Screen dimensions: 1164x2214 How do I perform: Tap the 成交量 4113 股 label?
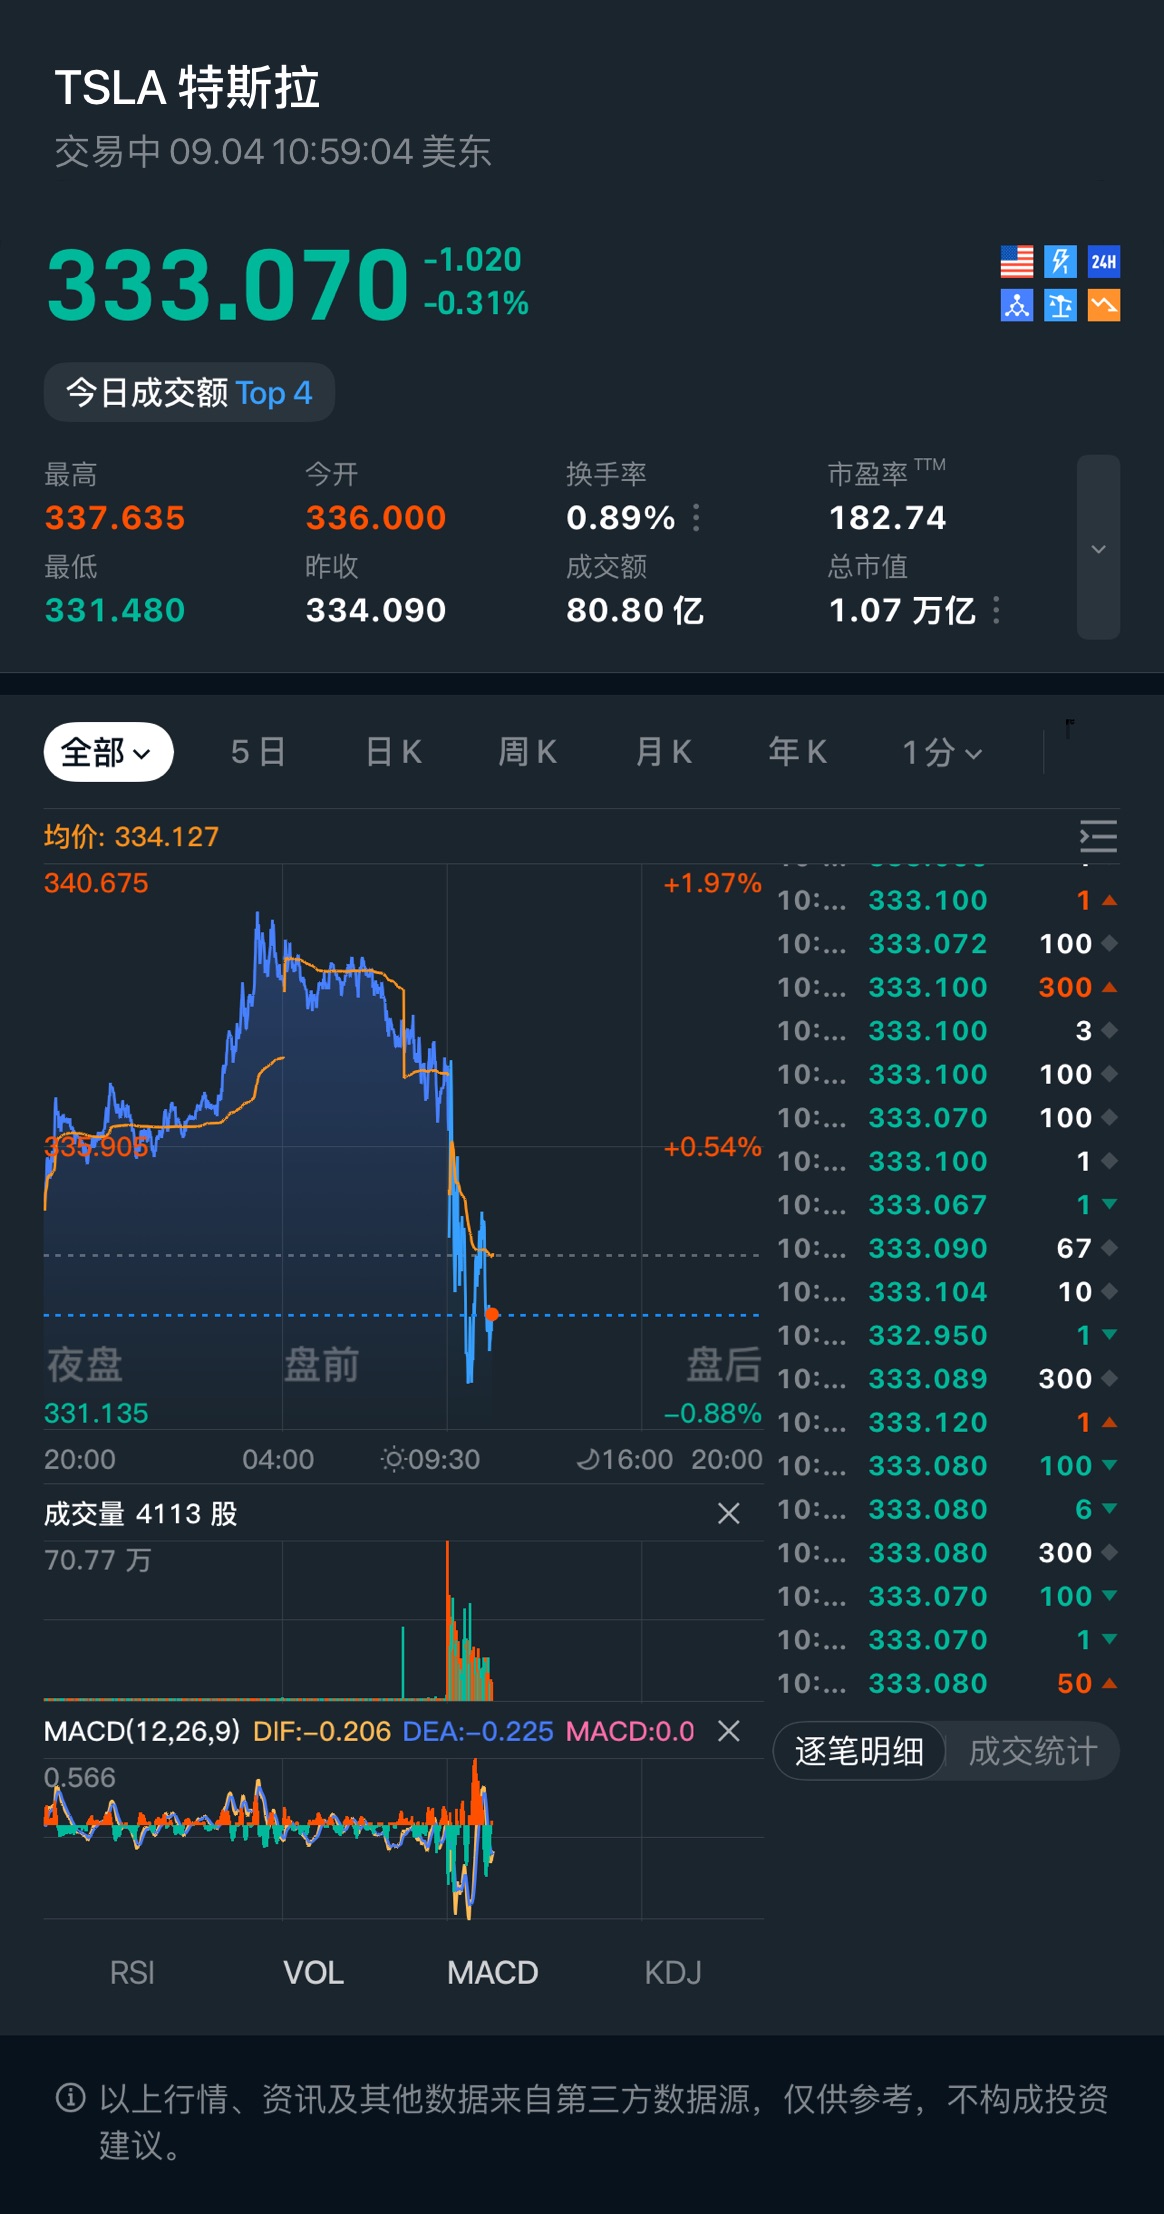click(140, 1514)
